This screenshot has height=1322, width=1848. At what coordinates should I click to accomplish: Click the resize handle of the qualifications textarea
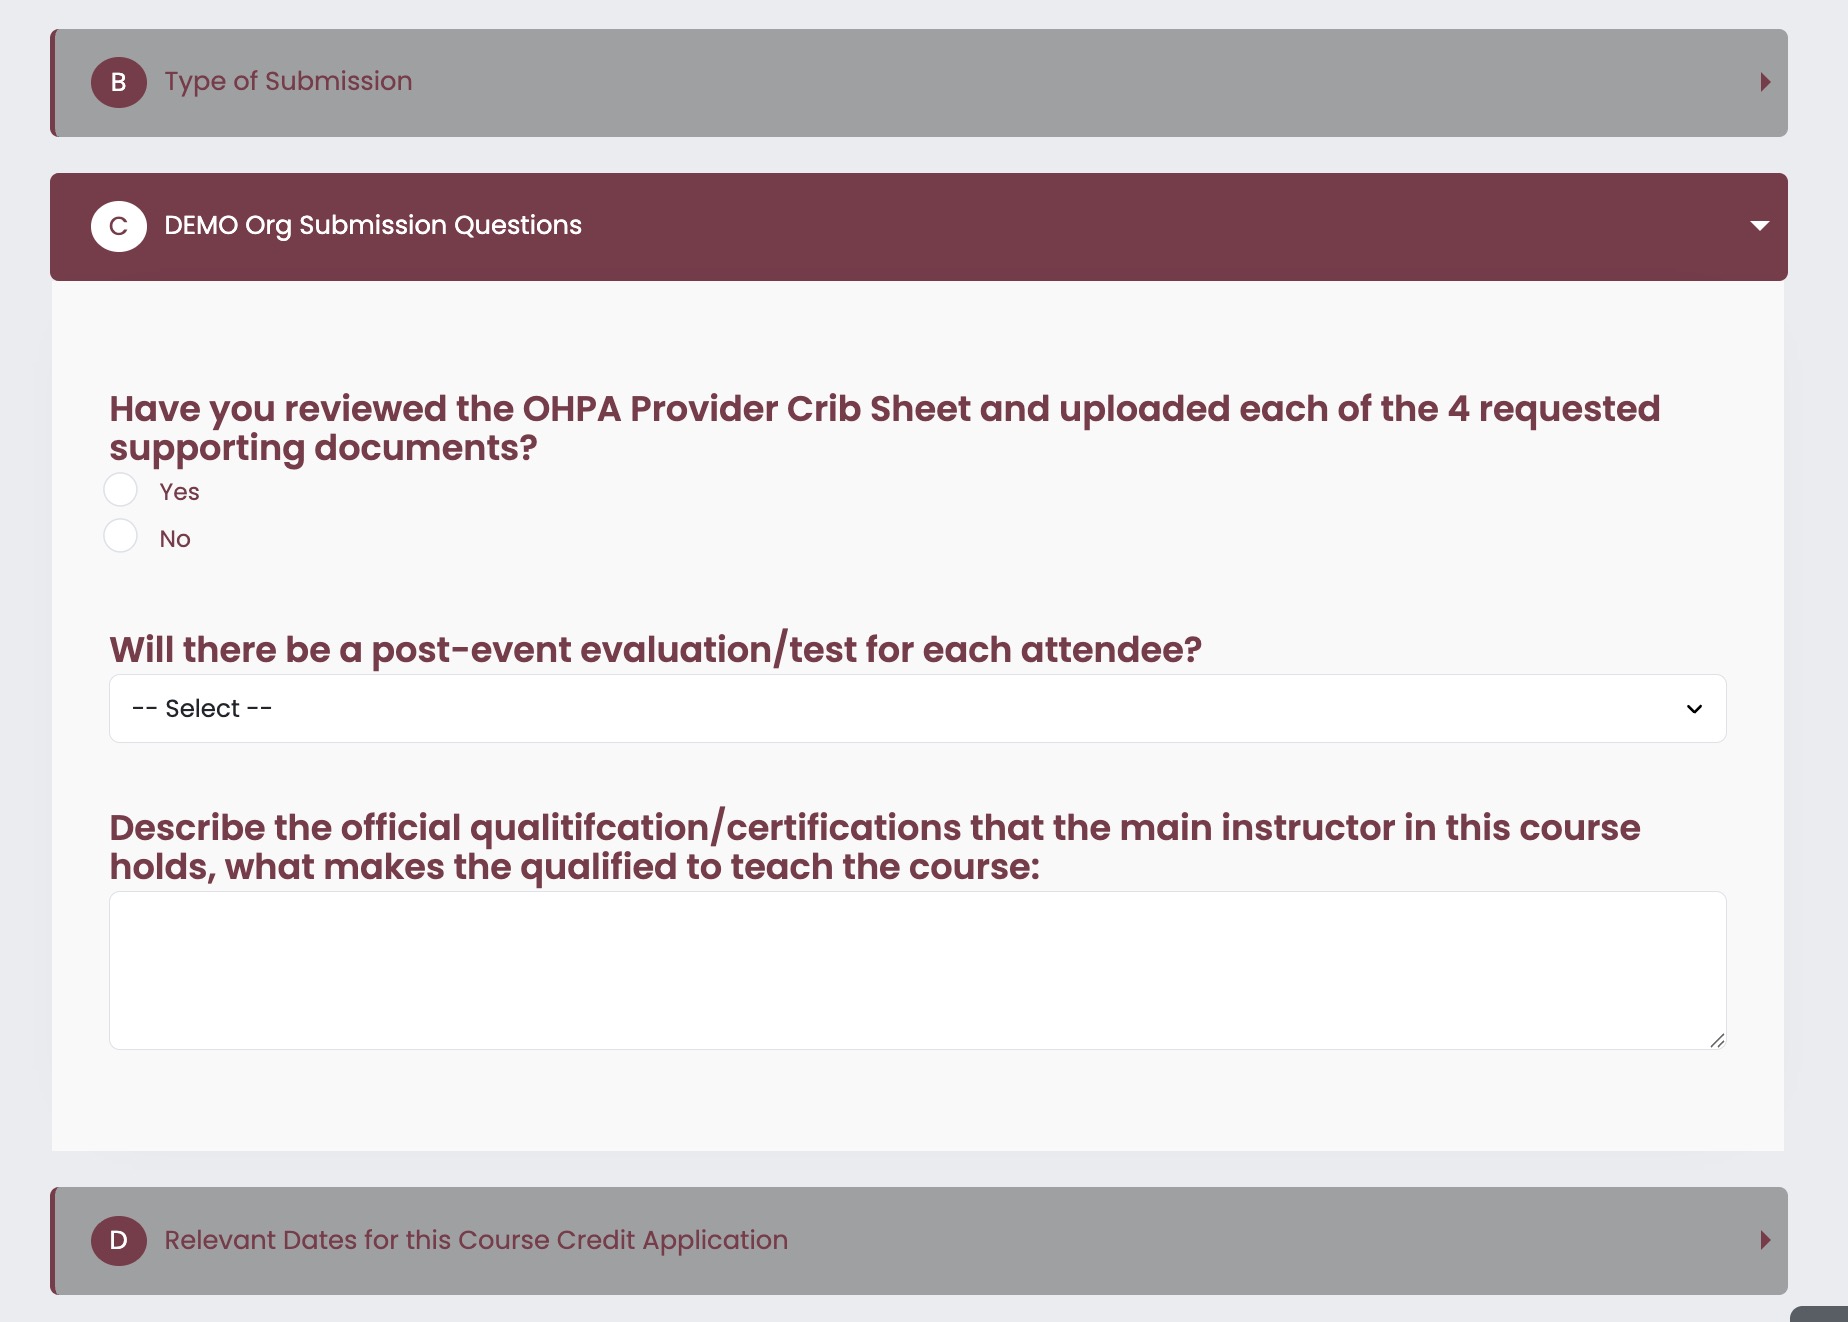click(x=1717, y=1040)
